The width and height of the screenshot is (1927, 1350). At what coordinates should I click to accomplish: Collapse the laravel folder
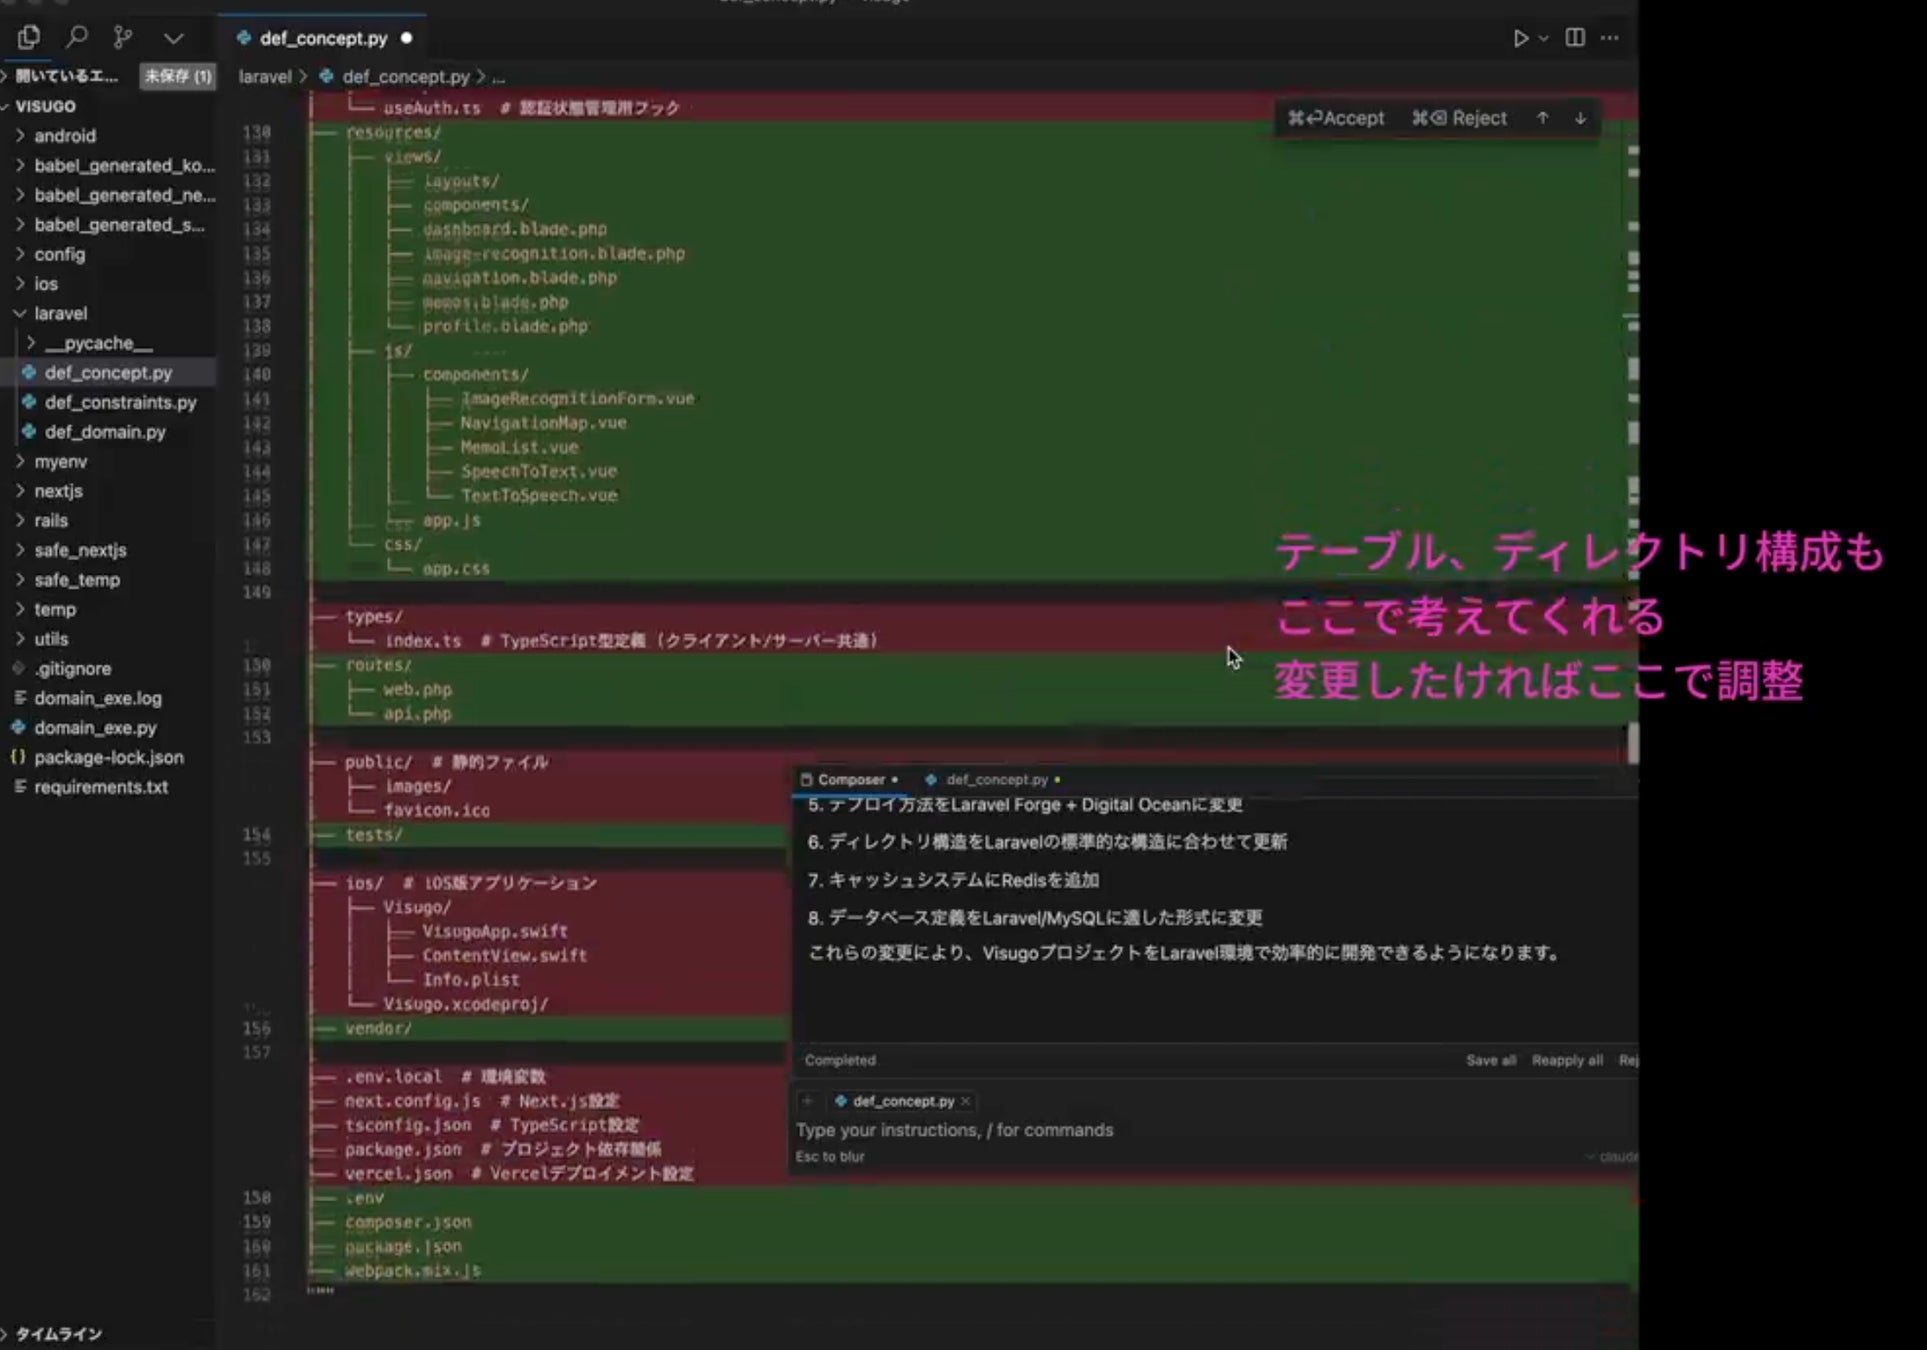[x=60, y=314]
